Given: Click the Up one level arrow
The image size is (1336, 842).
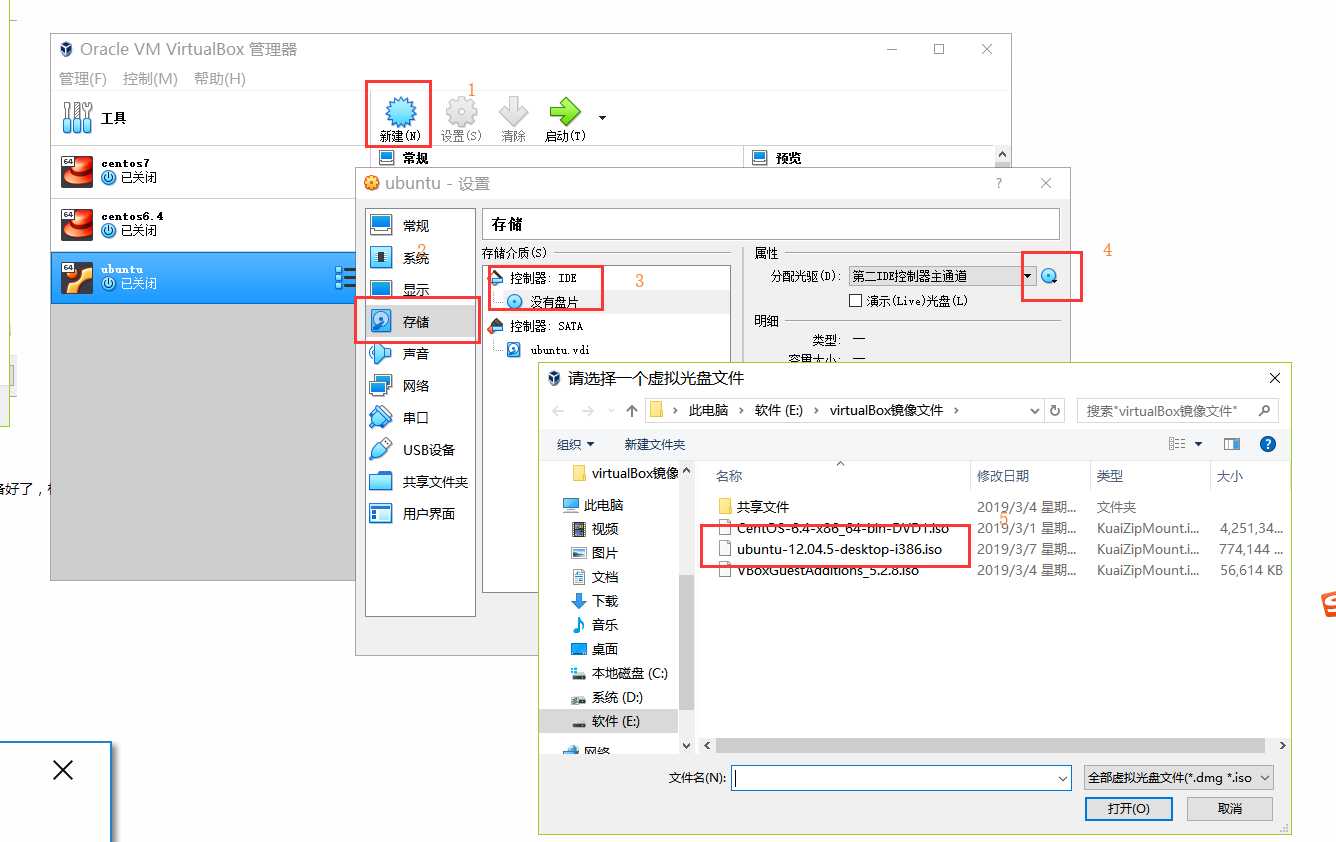Looking at the screenshot, I should 632,410.
